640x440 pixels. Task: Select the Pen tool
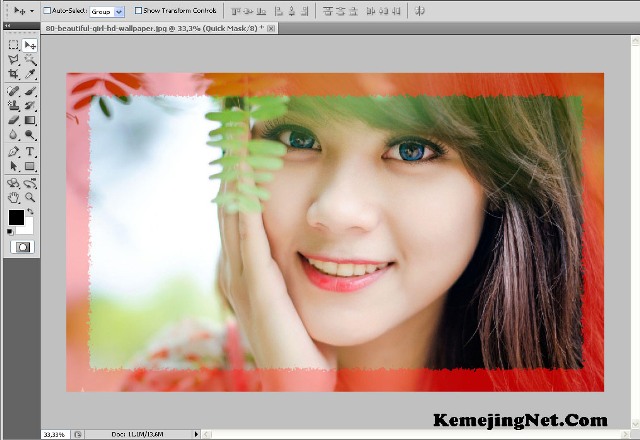click(x=13, y=151)
